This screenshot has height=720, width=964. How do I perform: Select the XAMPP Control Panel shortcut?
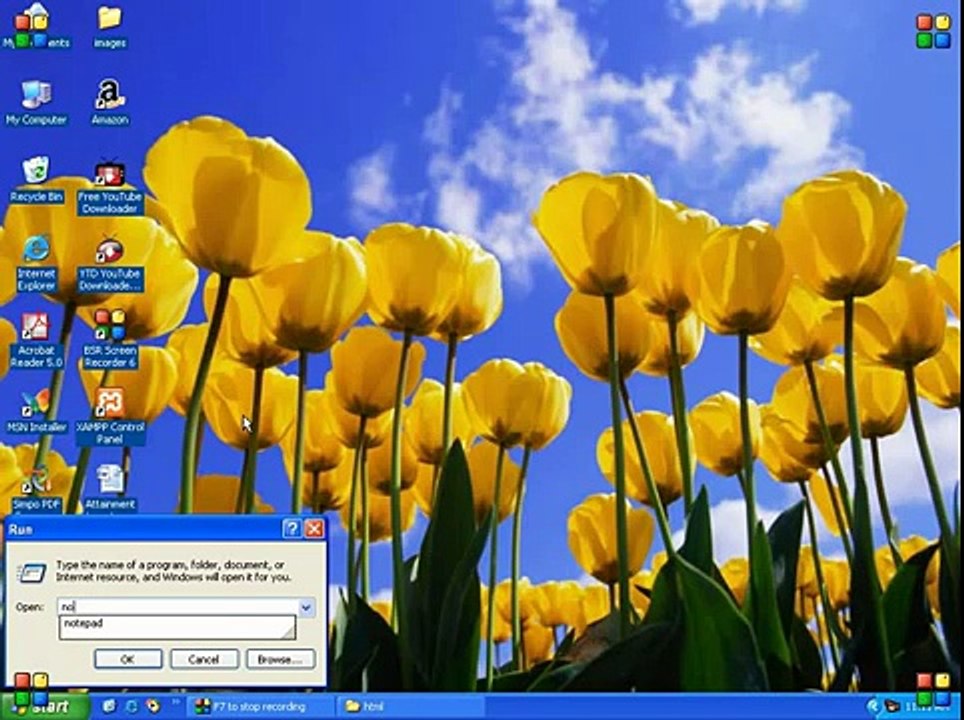coord(110,417)
